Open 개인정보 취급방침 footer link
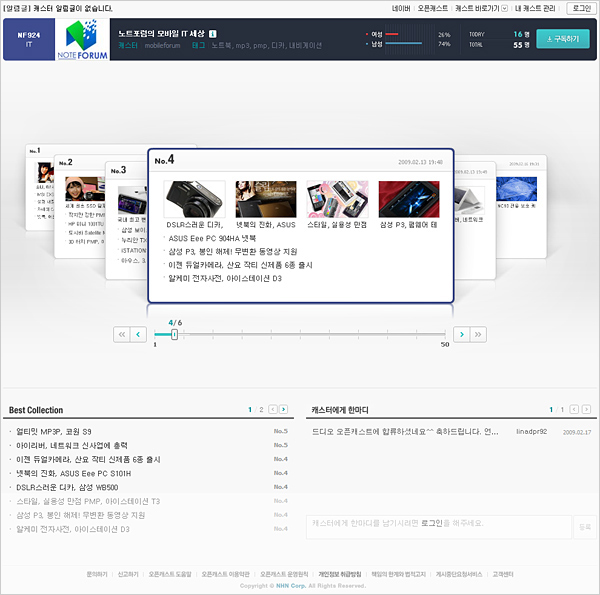Viewport: 600px width, 595px height. coord(339,574)
